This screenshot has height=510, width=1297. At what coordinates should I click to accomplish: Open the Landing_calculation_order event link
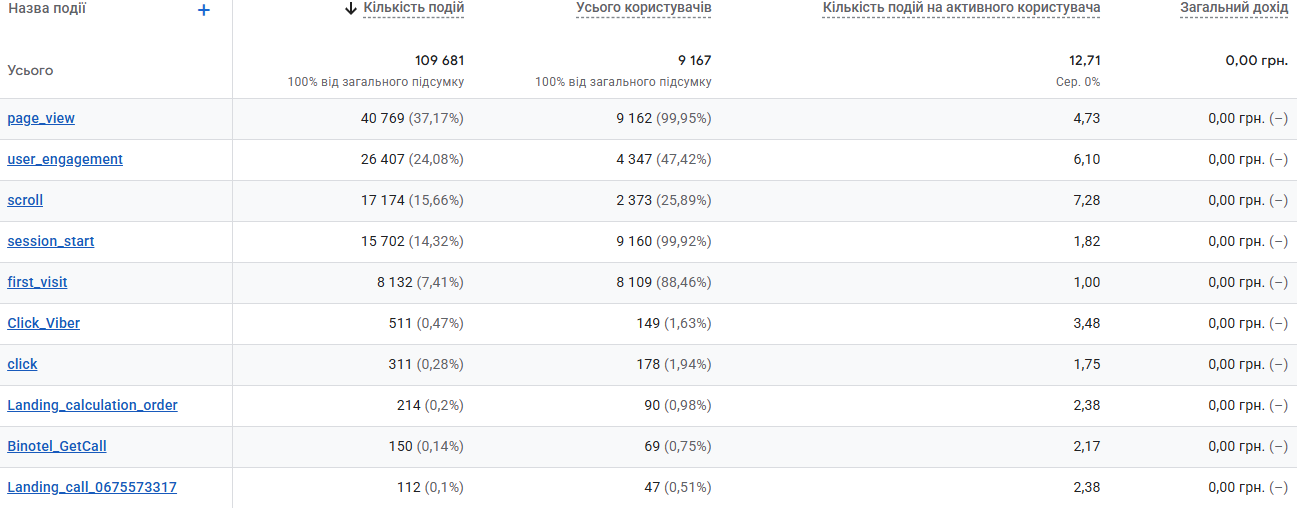tap(92, 405)
